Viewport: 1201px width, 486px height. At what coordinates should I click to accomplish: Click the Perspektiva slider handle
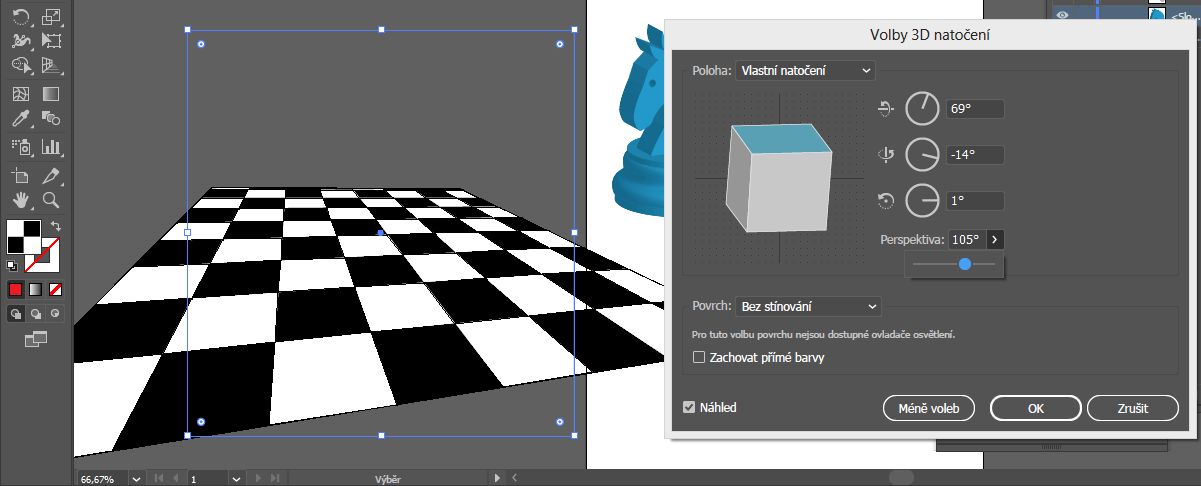[964, 264]
